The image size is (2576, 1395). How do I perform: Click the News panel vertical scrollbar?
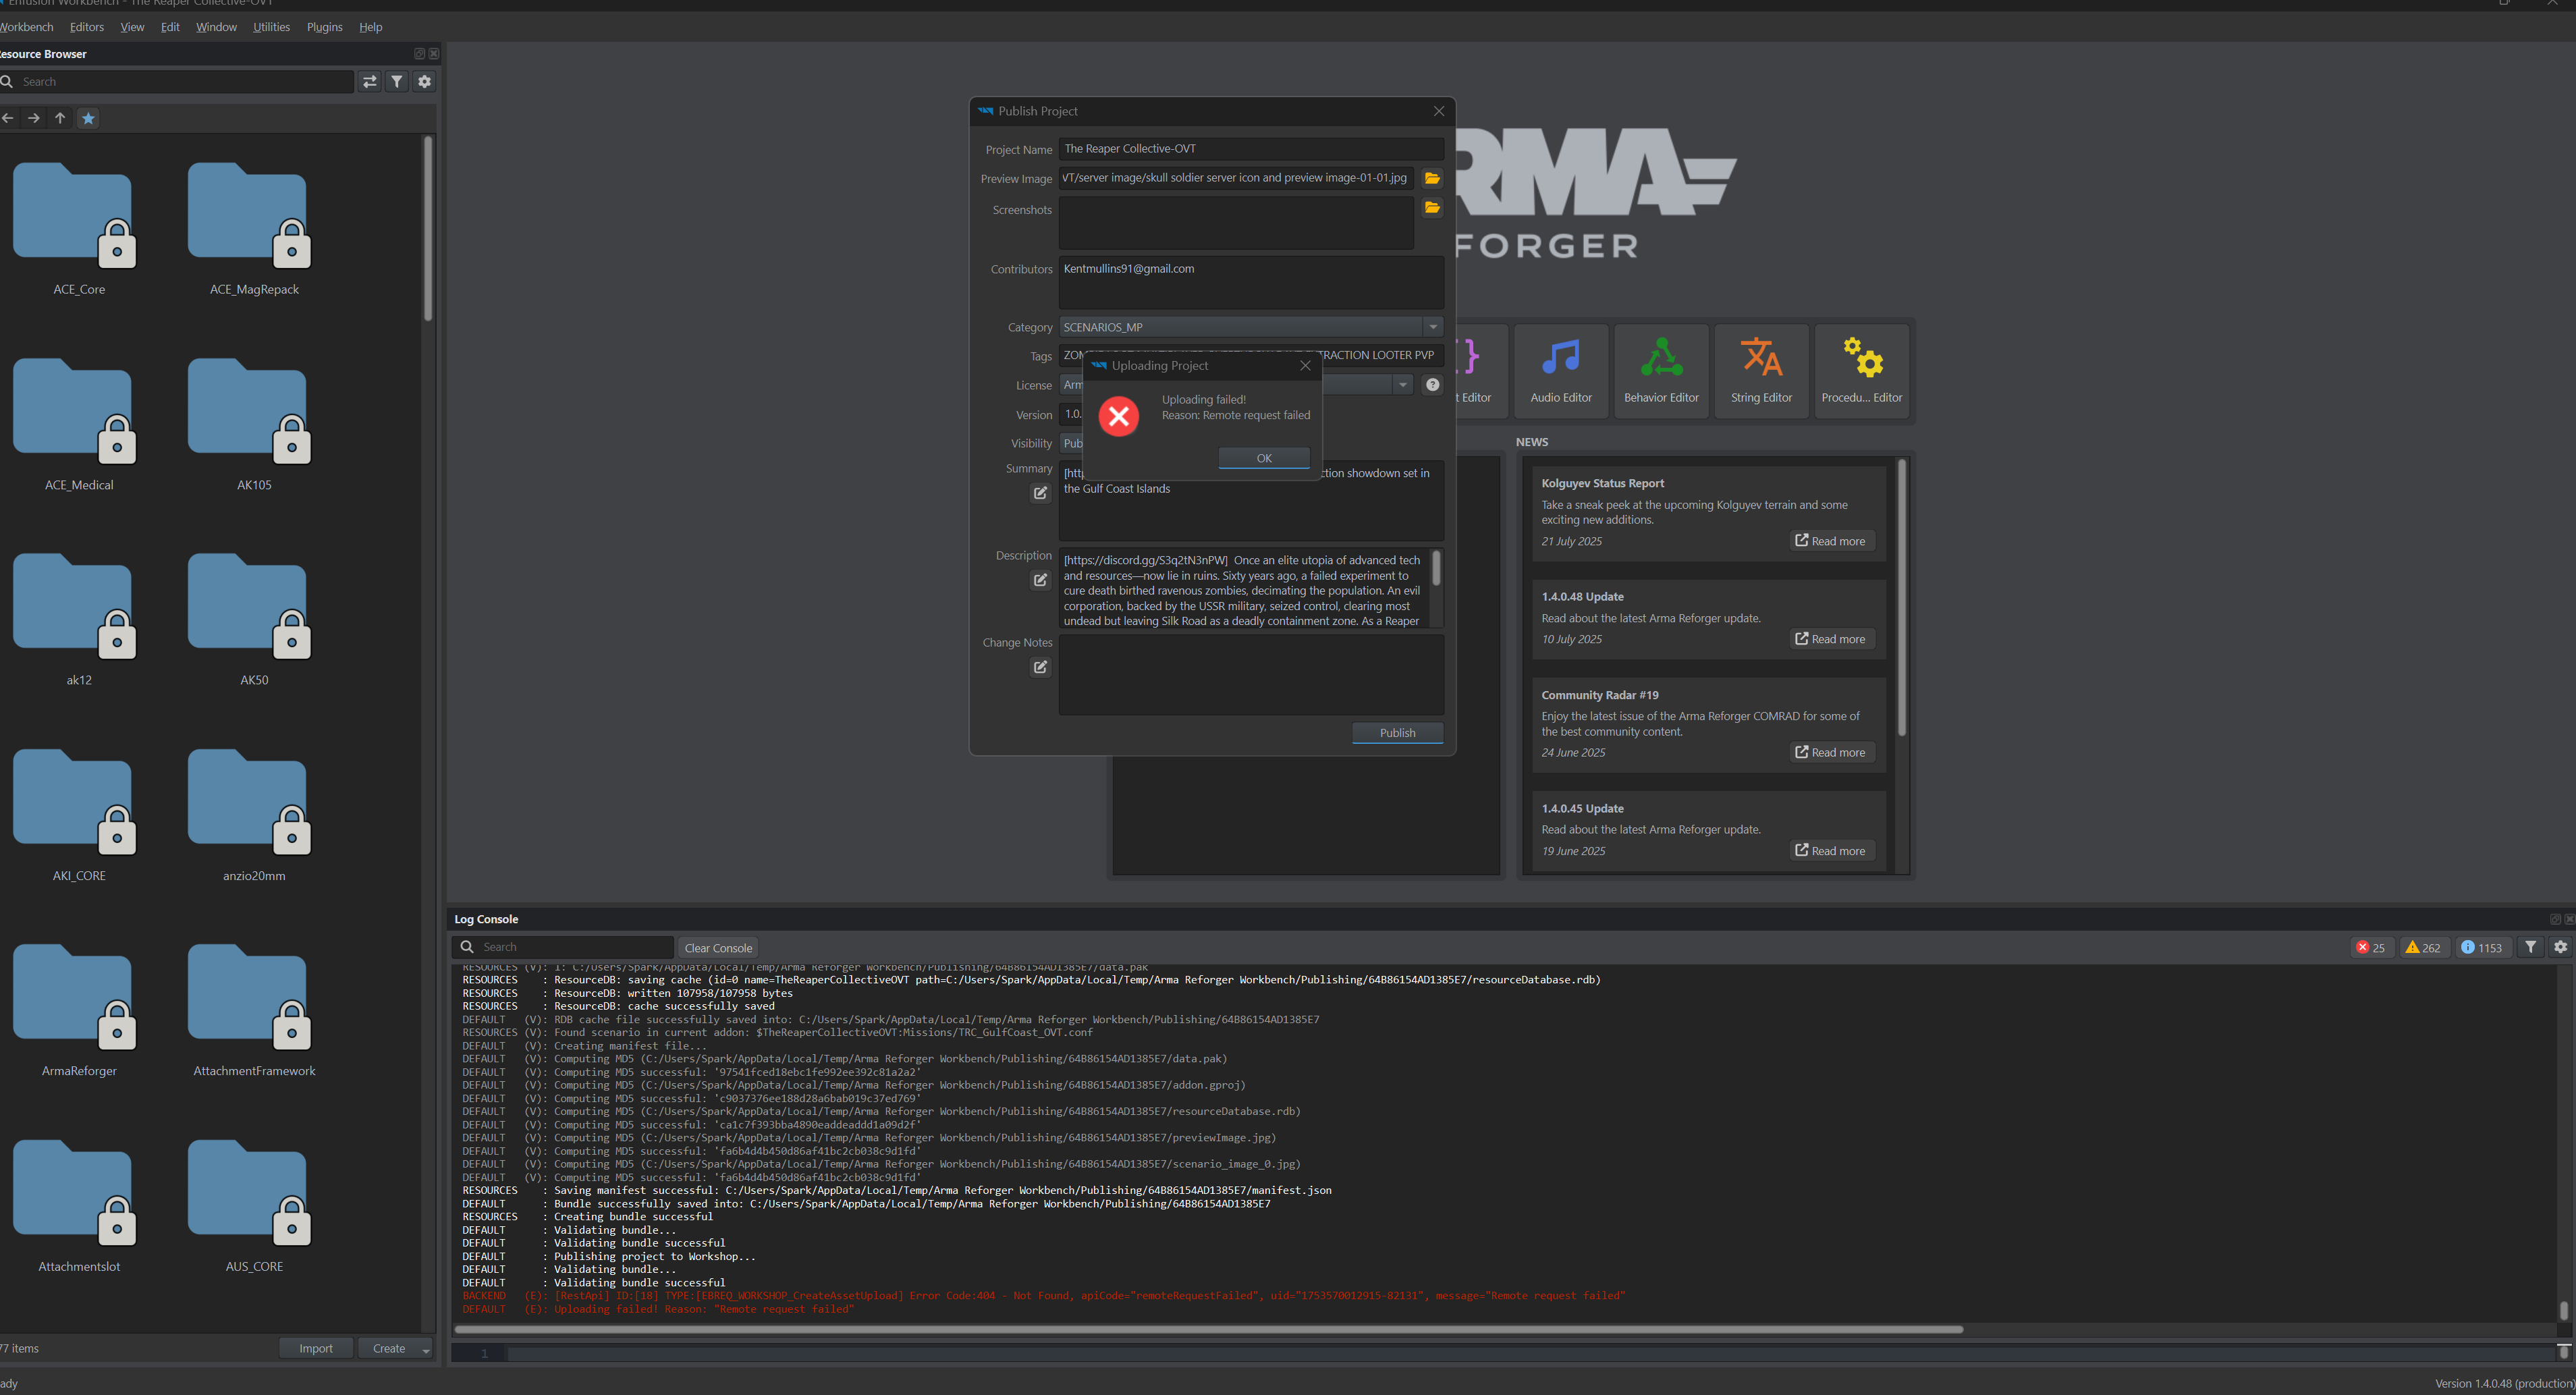click(x=1901, y=598)
